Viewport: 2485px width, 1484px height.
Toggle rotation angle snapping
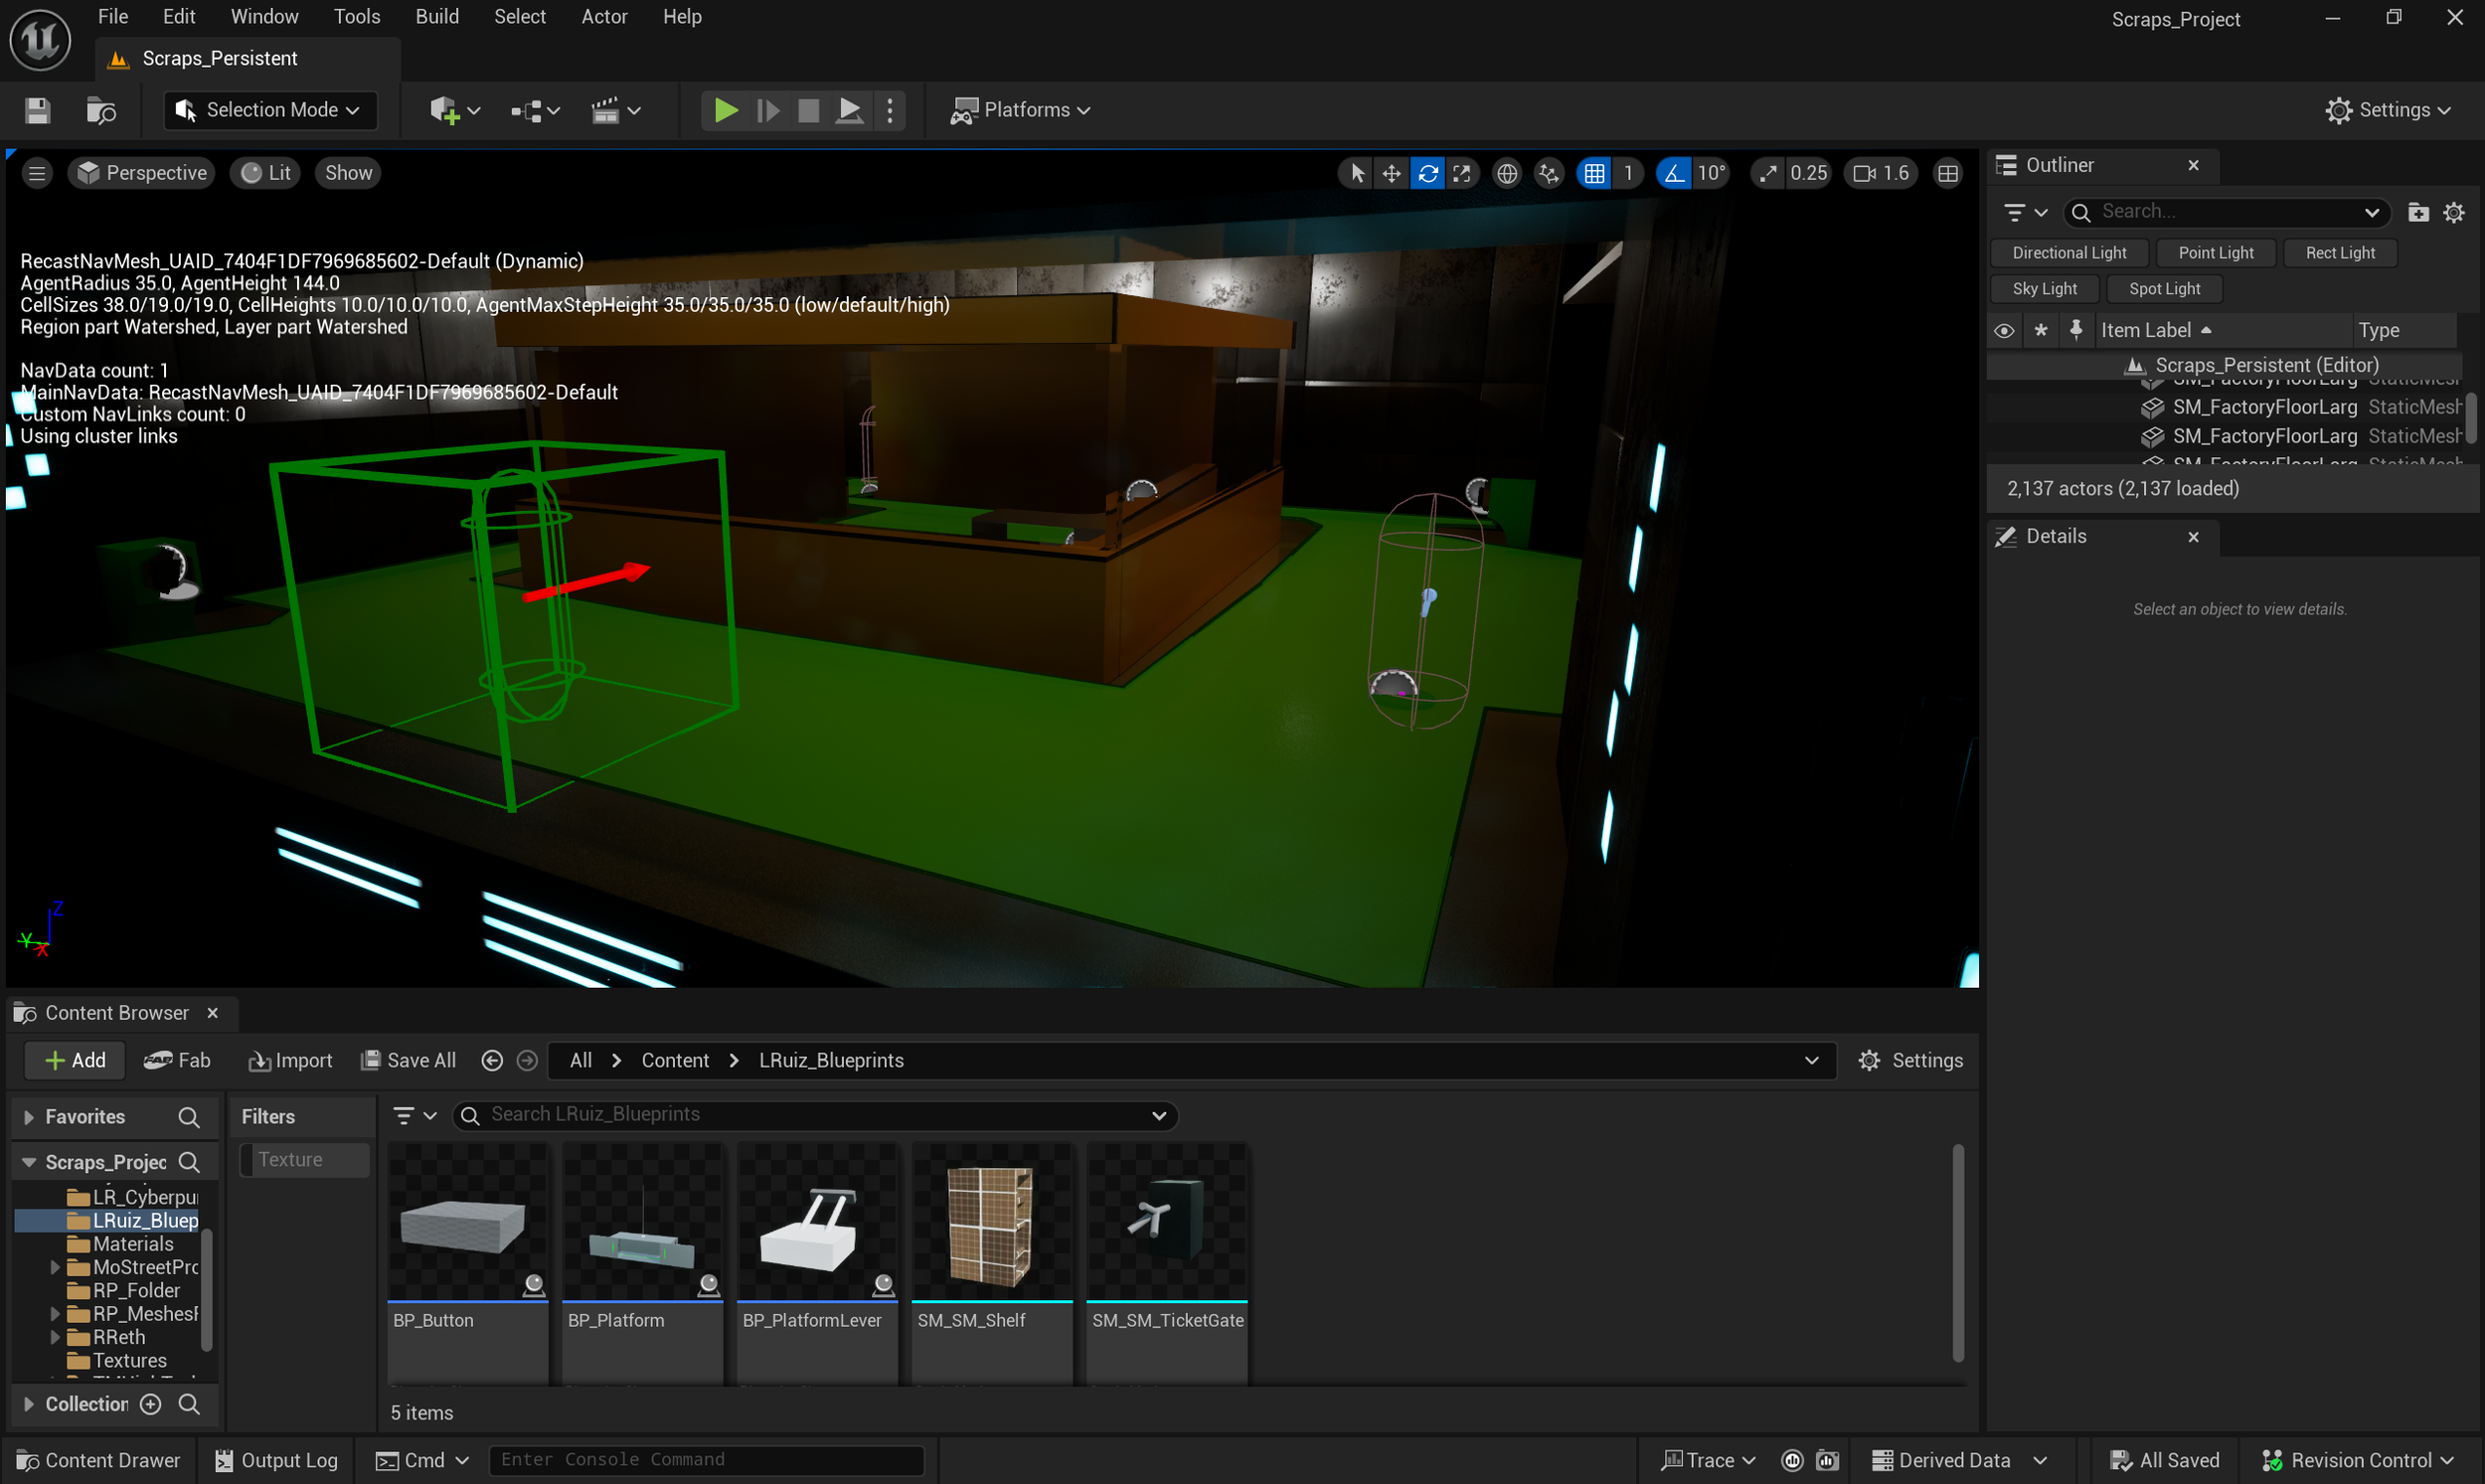pos(1674,174)
